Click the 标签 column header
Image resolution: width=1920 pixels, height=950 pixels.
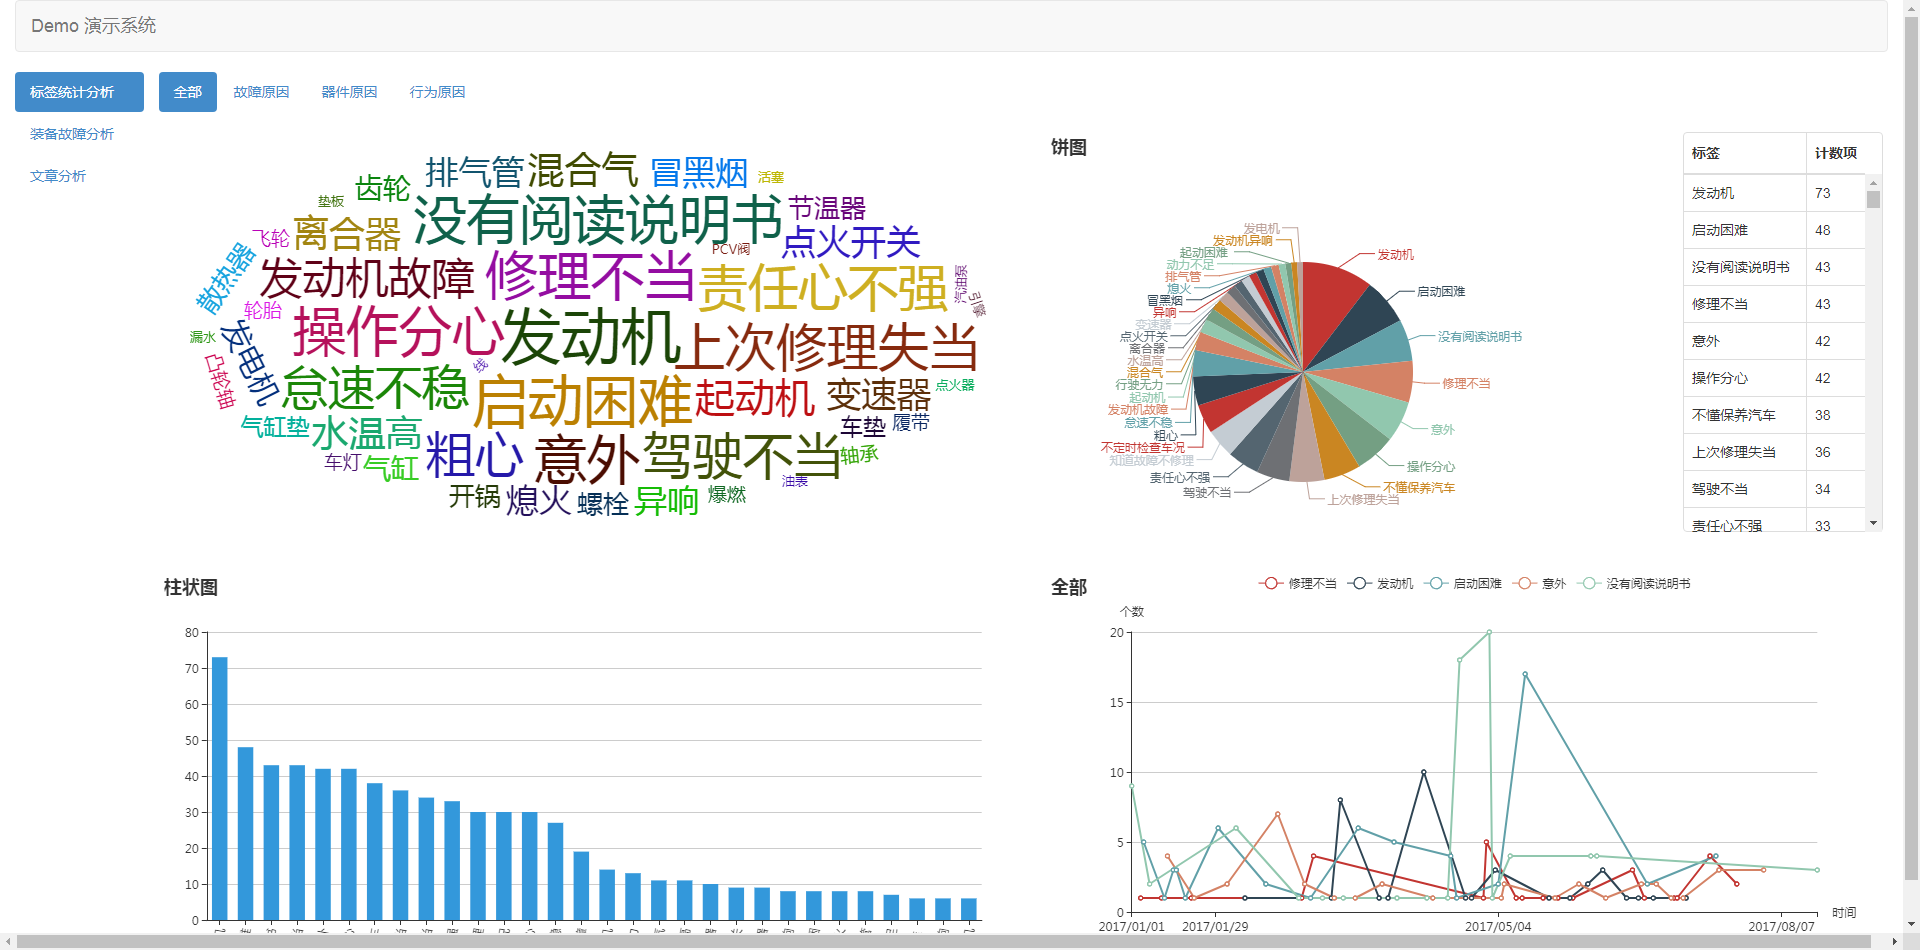point(1745,153)
